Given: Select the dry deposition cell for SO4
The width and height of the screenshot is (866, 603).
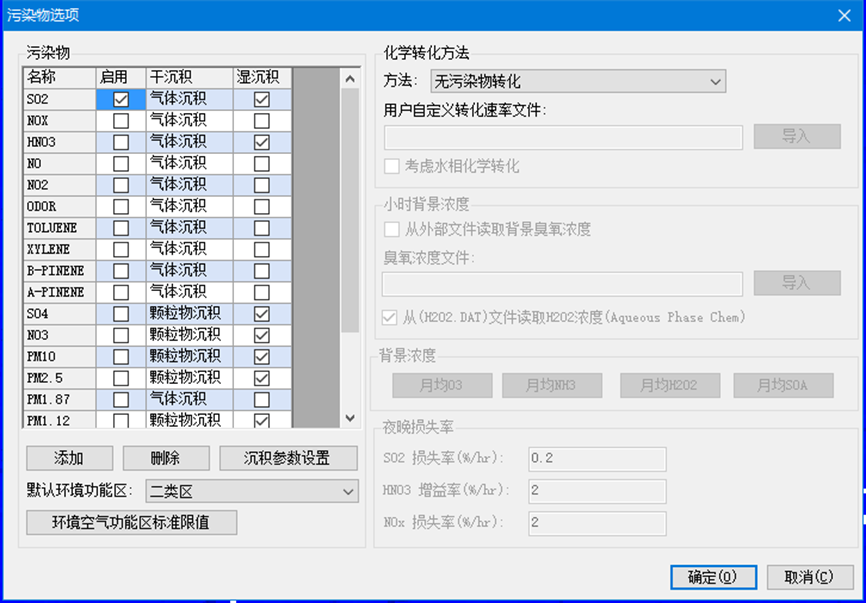Looking at the screenshot, I should tap(189, 314).
